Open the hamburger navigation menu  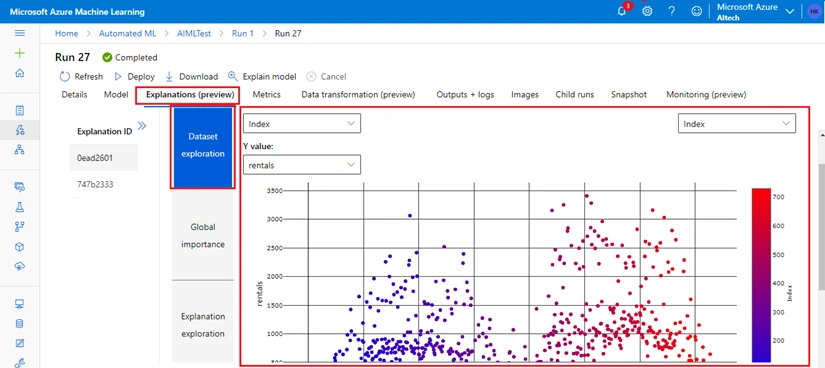coord(20,33)
